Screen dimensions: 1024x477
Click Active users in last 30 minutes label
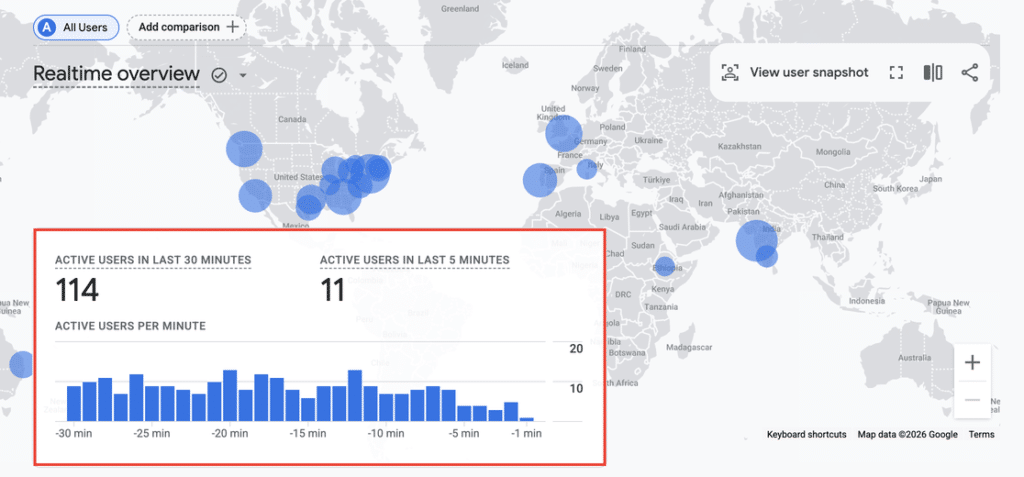click(153, 260)
